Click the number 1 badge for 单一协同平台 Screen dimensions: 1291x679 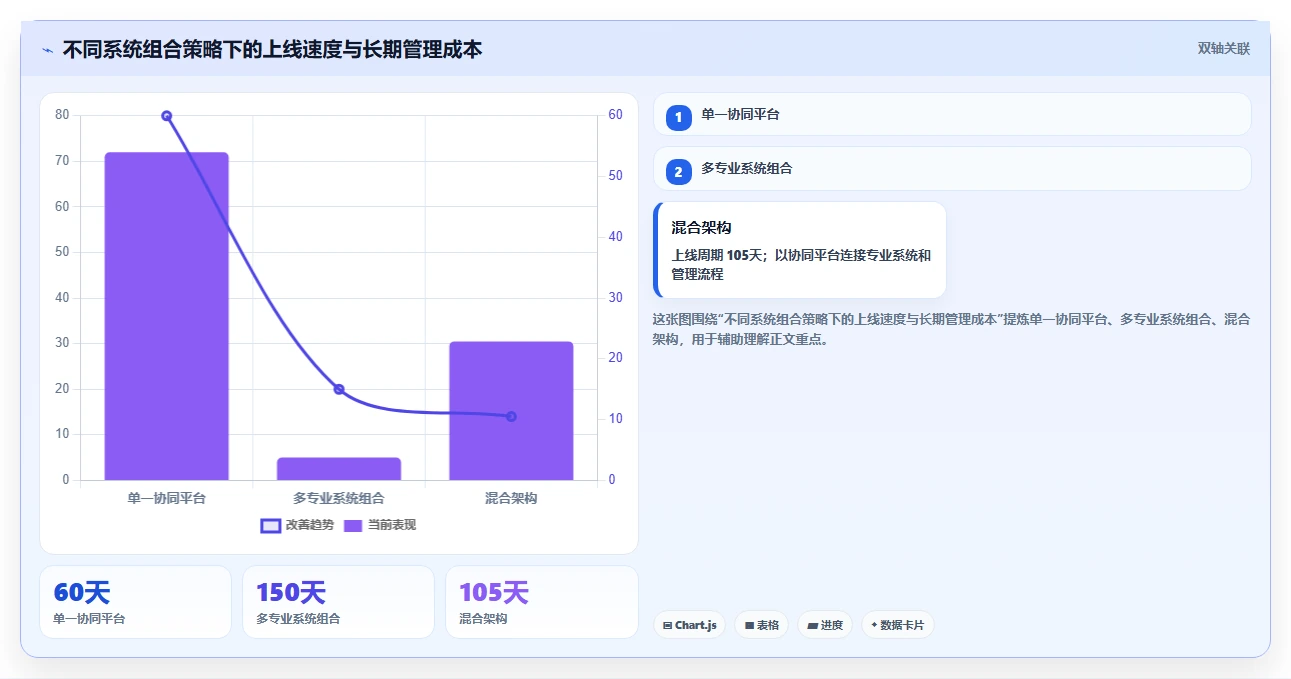[x=678, y=117]
